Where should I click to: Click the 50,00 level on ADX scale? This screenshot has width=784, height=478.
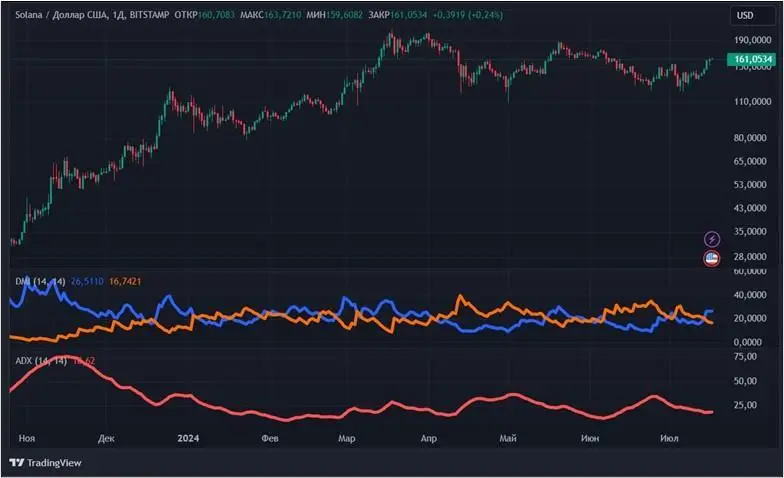745,381
